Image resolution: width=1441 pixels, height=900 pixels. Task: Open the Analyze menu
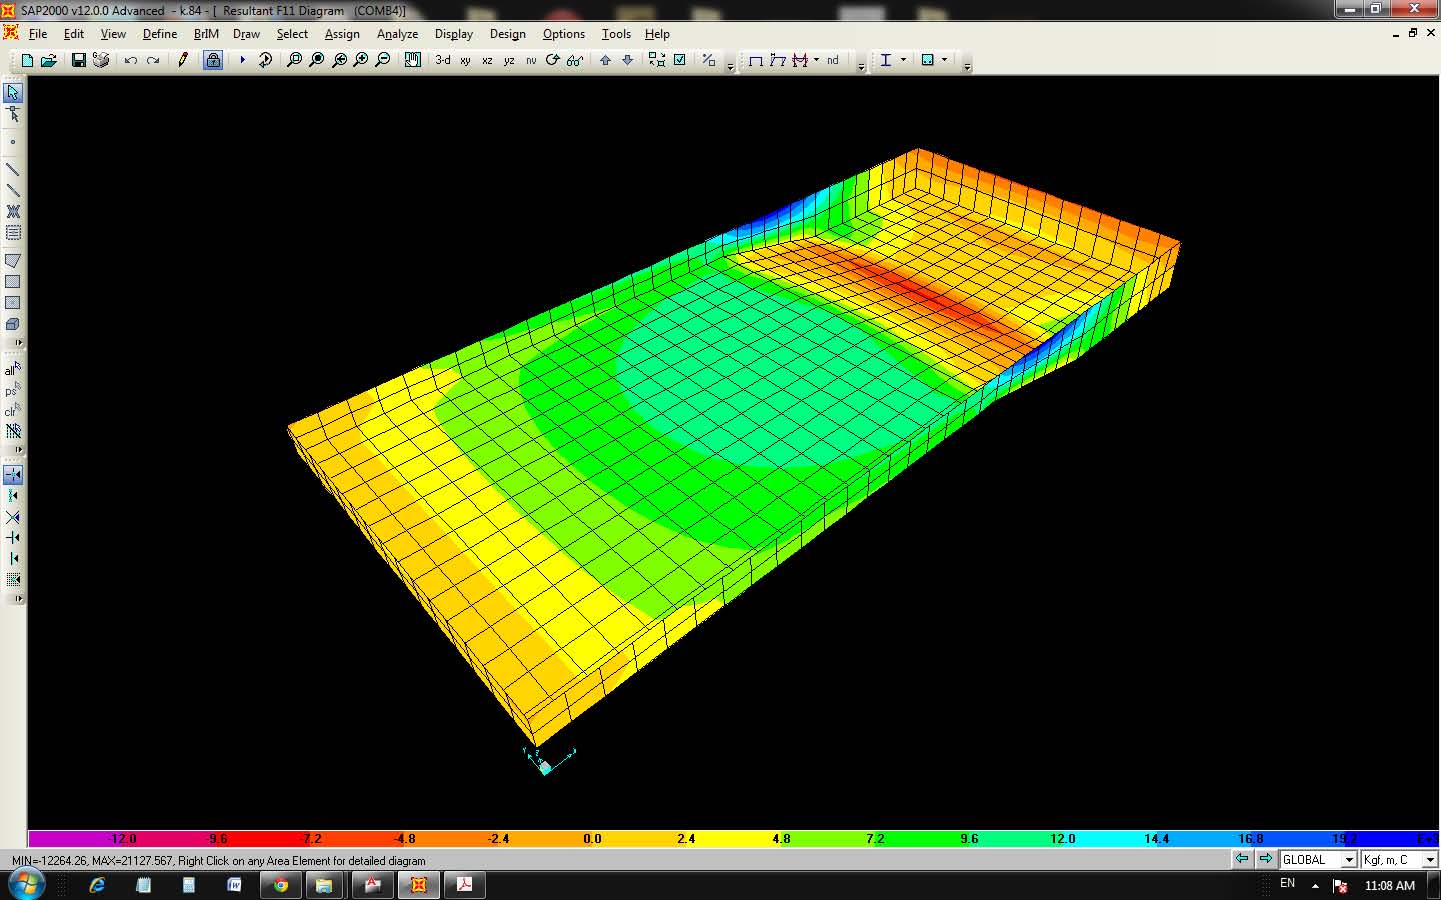pos(397,34)
